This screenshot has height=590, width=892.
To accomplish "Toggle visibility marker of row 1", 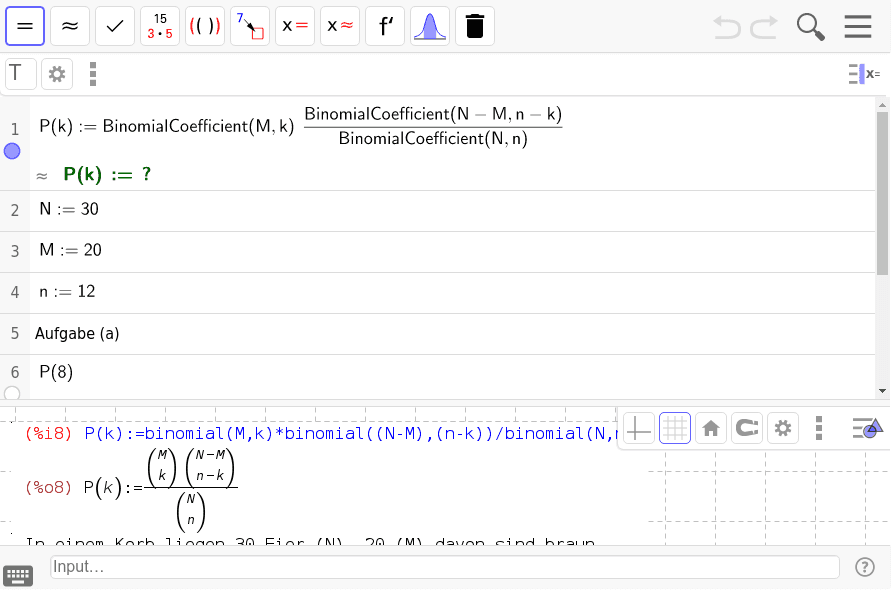I will click(12, 151).
